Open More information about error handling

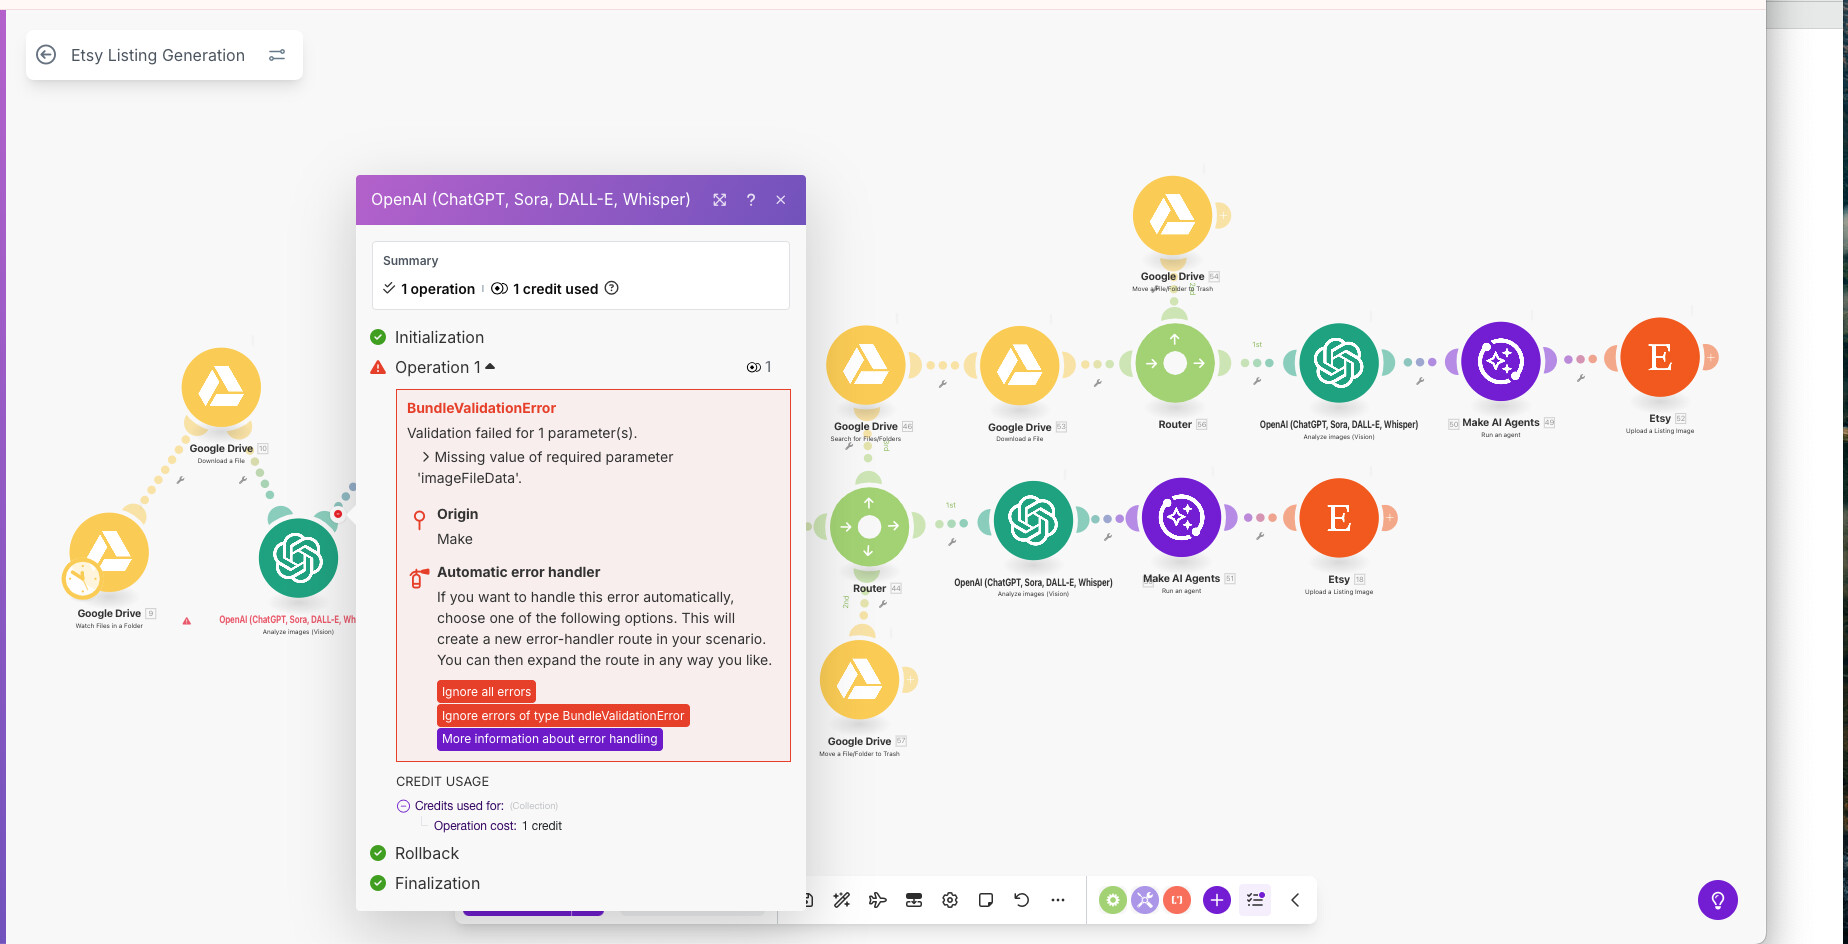coord(550,739)
